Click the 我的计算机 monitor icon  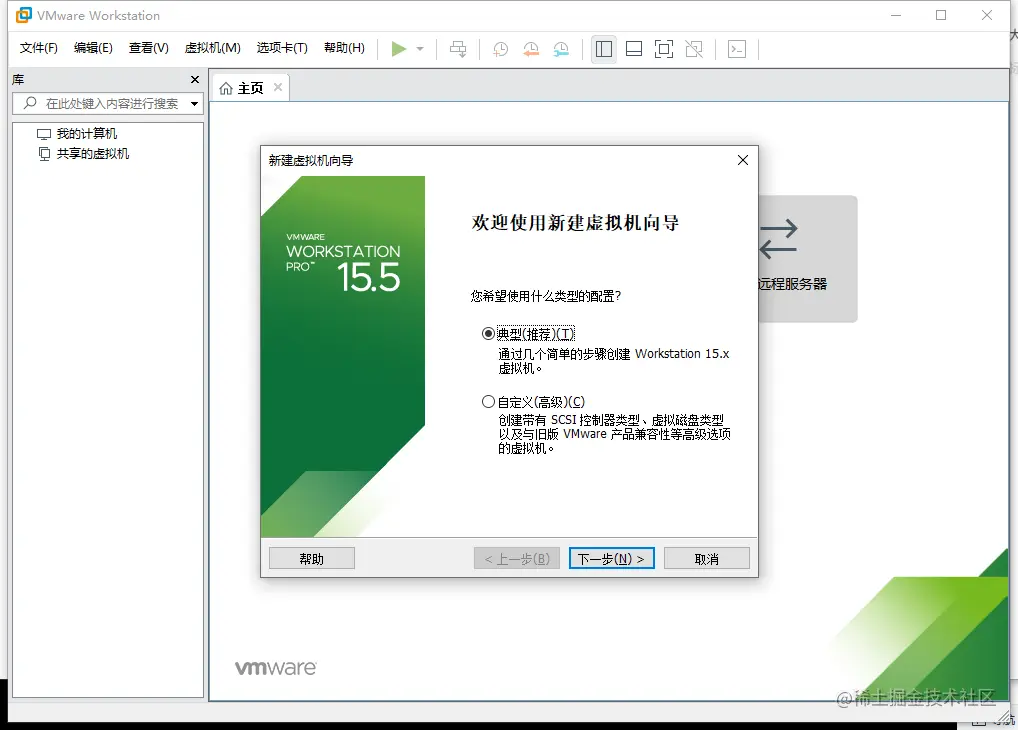click(43, 134)
